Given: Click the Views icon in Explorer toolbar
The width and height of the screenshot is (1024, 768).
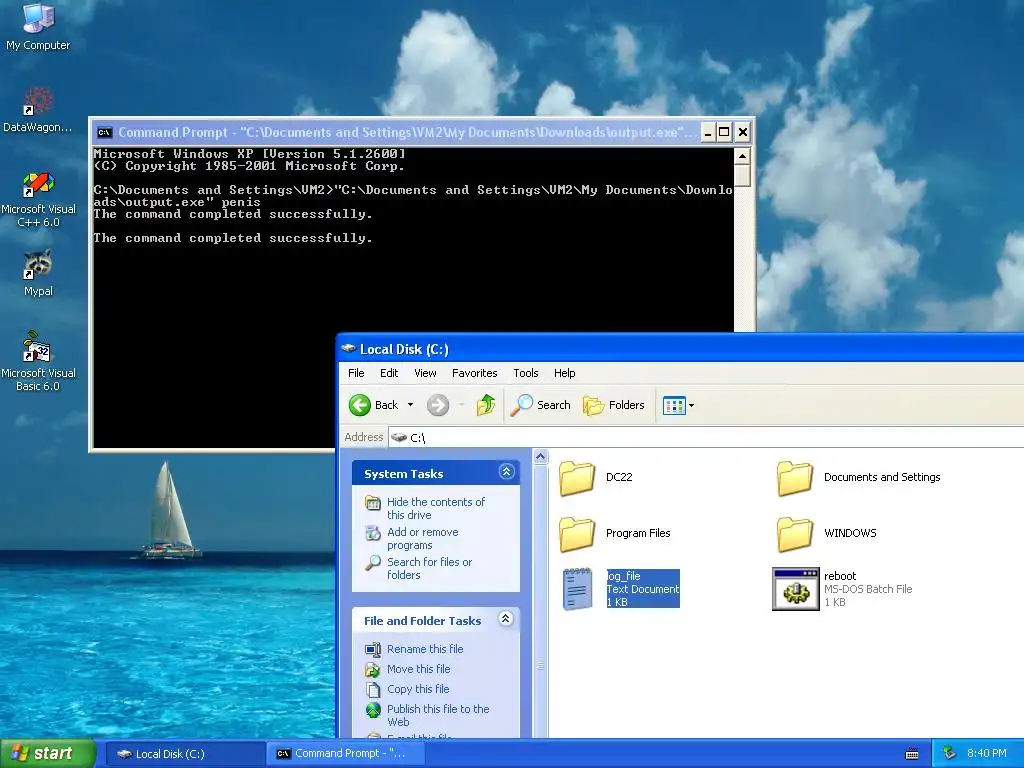Looking at the screenshot, I should click(x=674, y=406).
